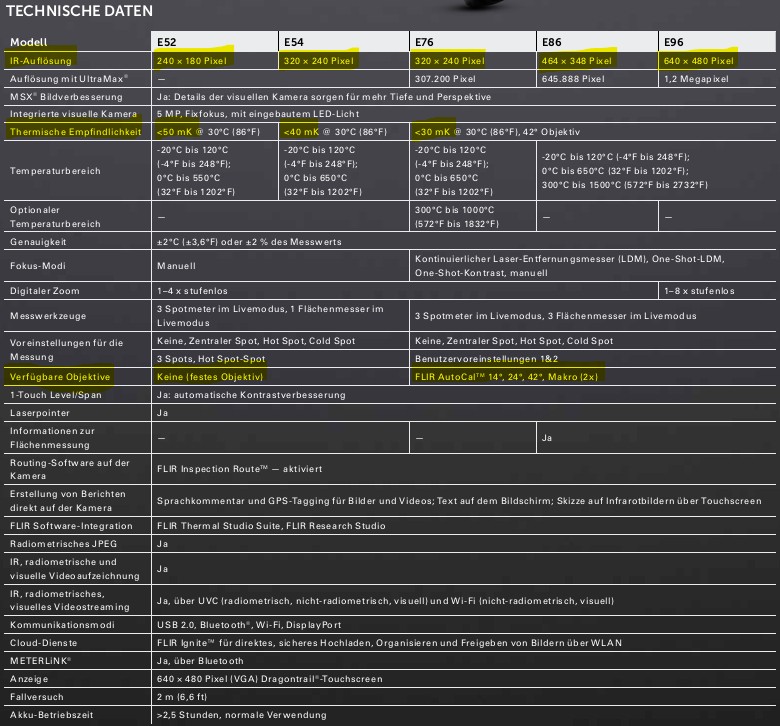Click the Cloud-Dienste FLIR Ignite description

389,643
